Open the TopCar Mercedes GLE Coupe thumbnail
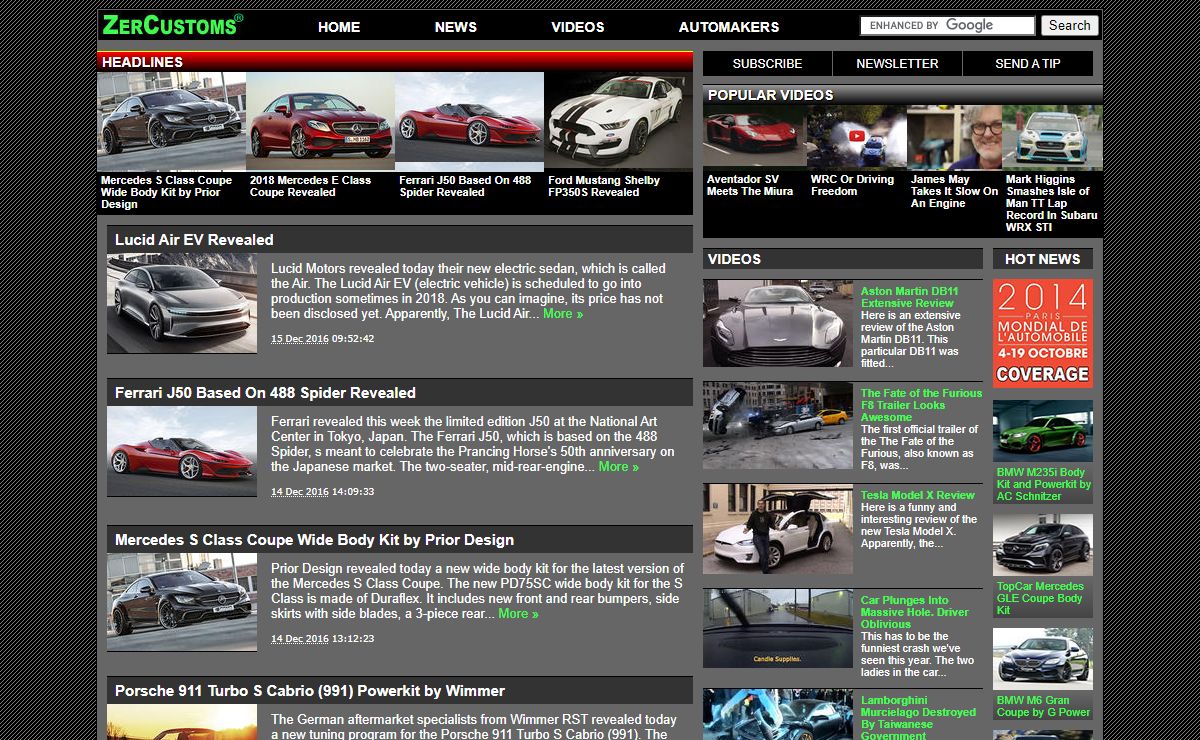This screenshot has height=740, width=1200. pyautogui.click(x=1043, y=545)
